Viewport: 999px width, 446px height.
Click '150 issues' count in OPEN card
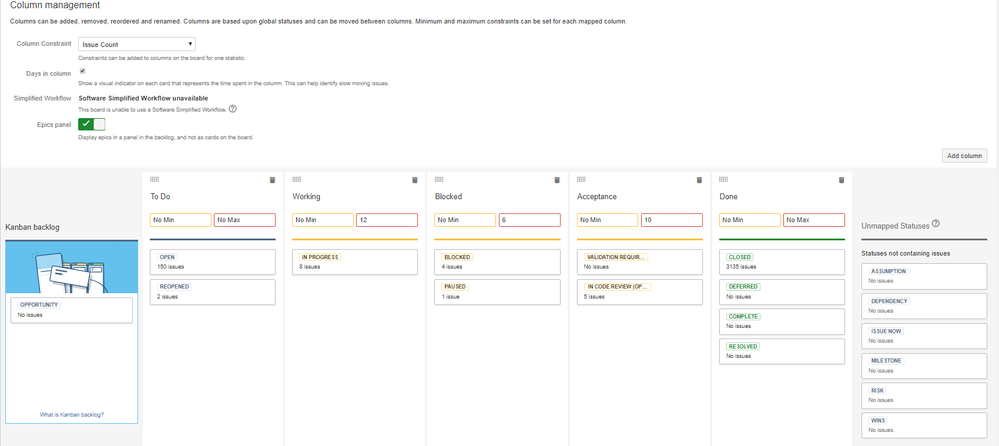[x=171, y=267]
